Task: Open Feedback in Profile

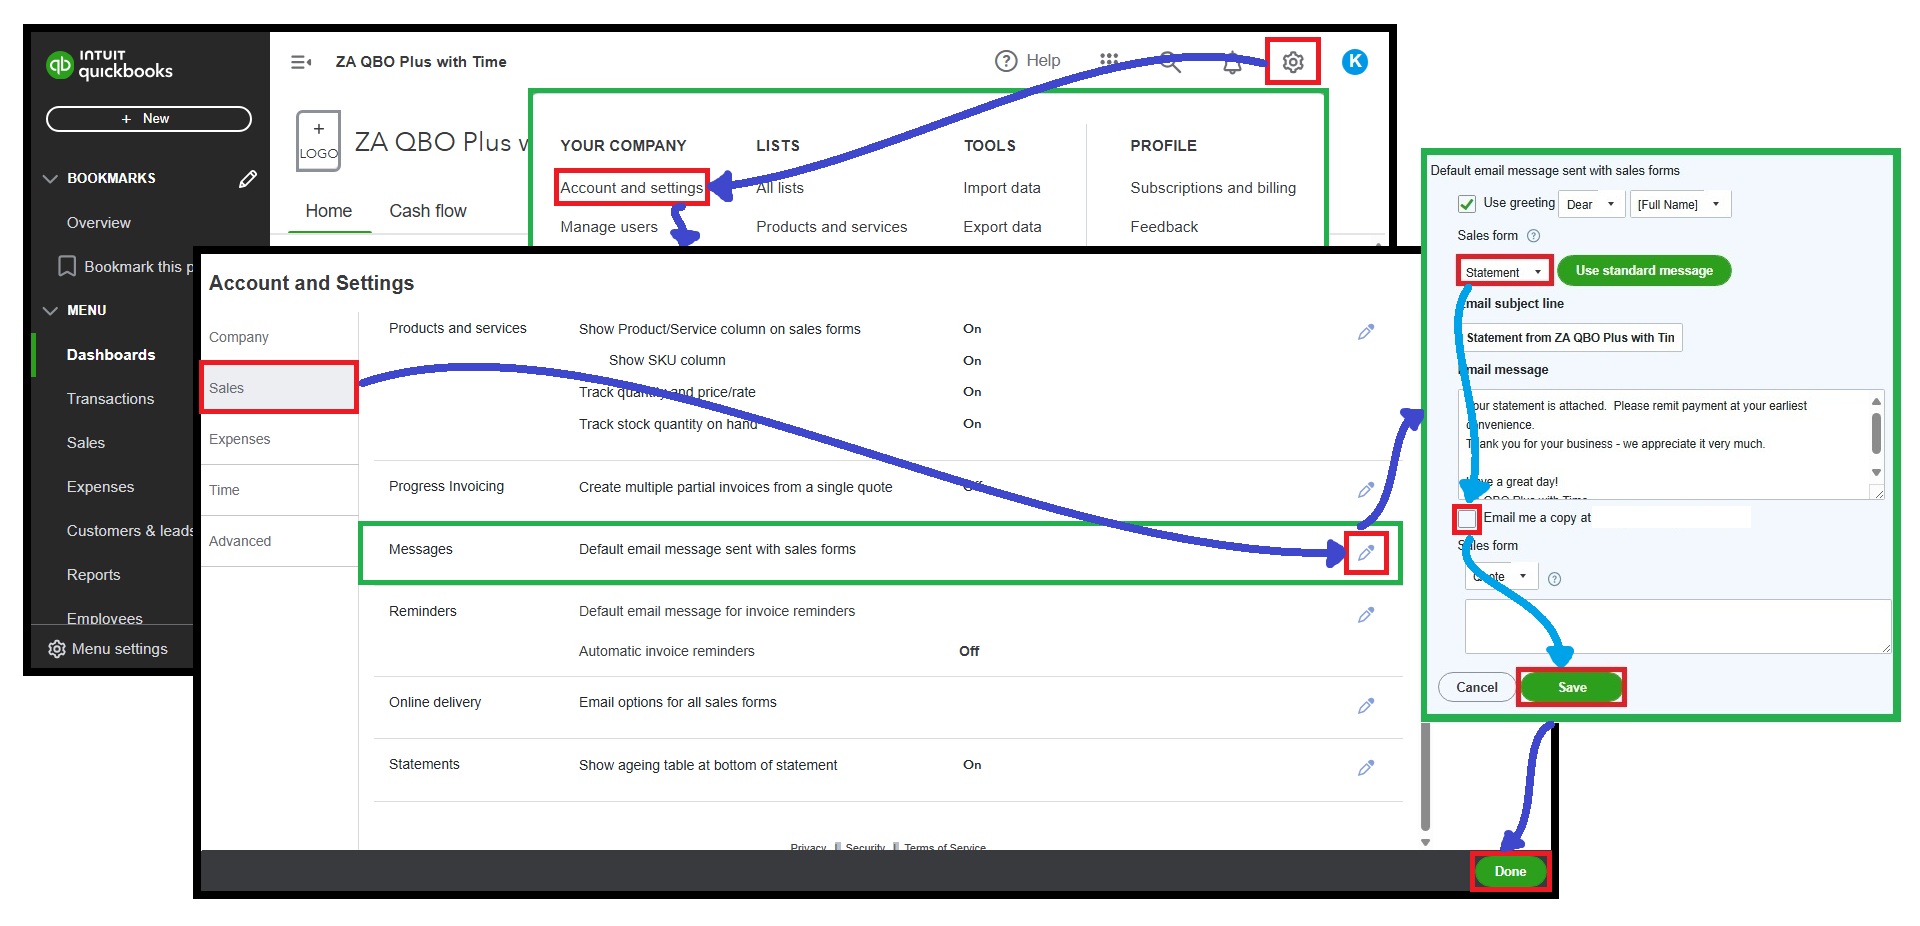Action: click(x=1164, y=227)
